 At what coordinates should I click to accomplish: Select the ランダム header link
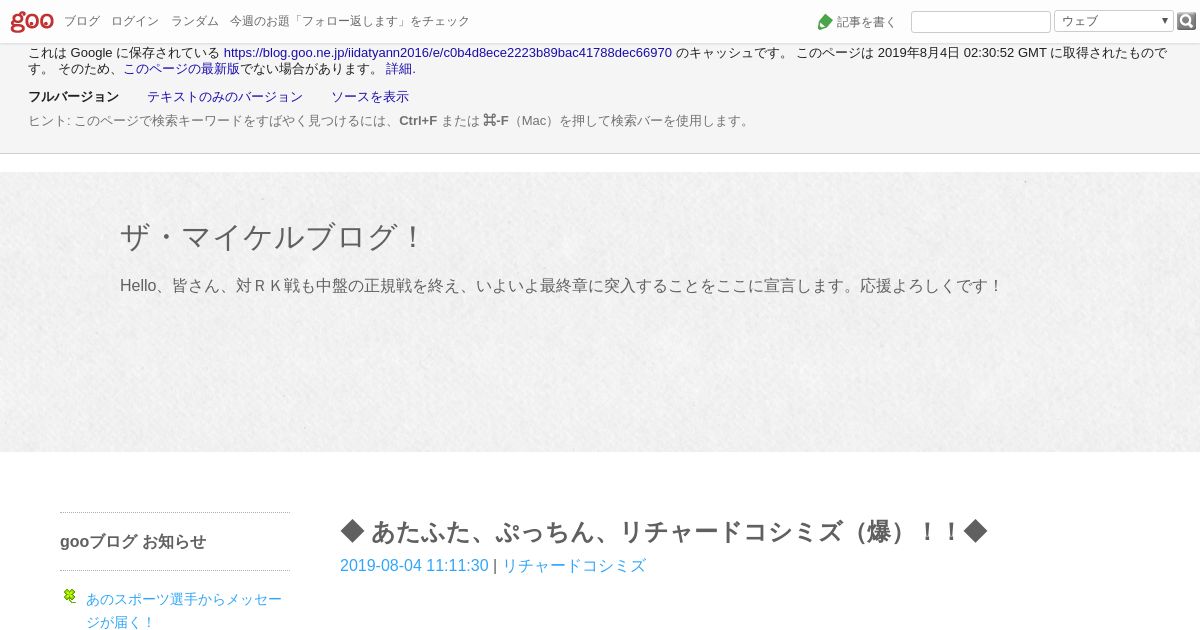pos(194,21)
